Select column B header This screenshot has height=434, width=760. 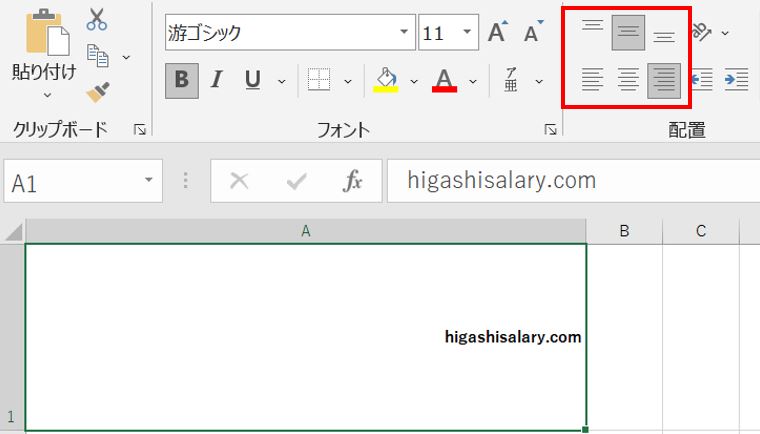624,231
